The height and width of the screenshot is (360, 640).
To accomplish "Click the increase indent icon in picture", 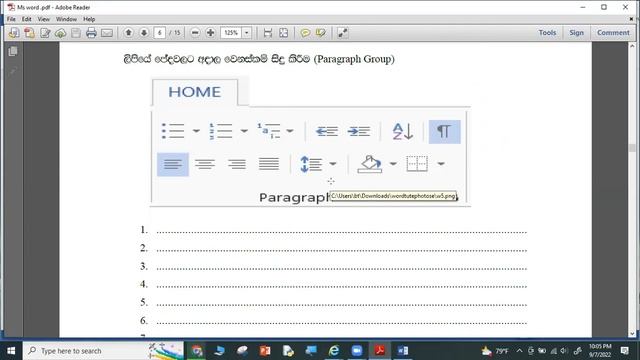I will [358, 131].
